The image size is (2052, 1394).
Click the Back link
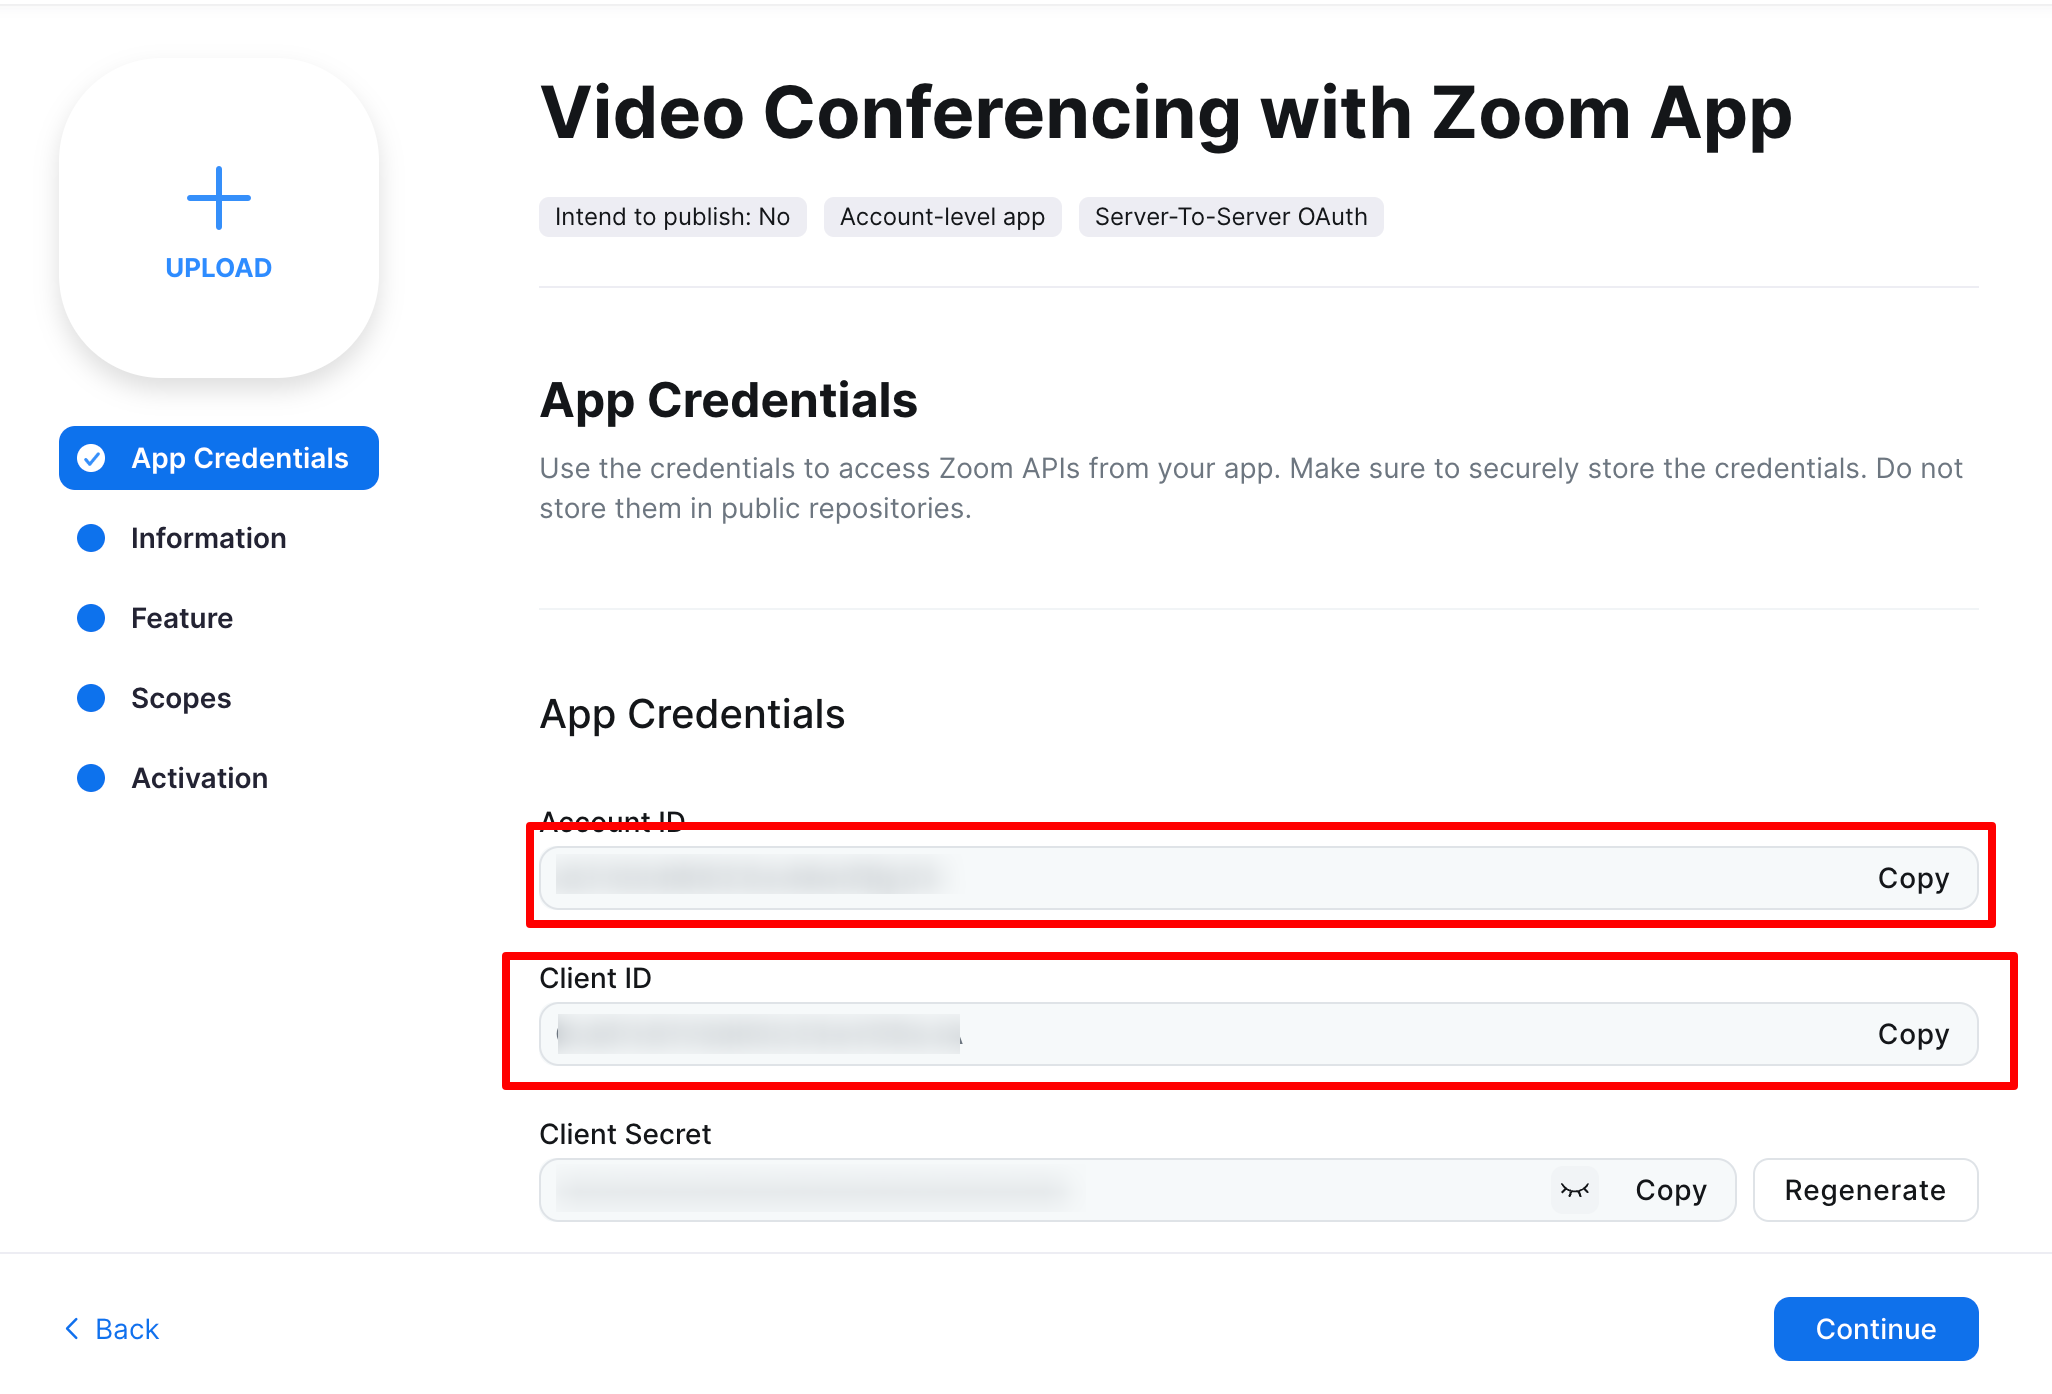tap(127, 1329)
